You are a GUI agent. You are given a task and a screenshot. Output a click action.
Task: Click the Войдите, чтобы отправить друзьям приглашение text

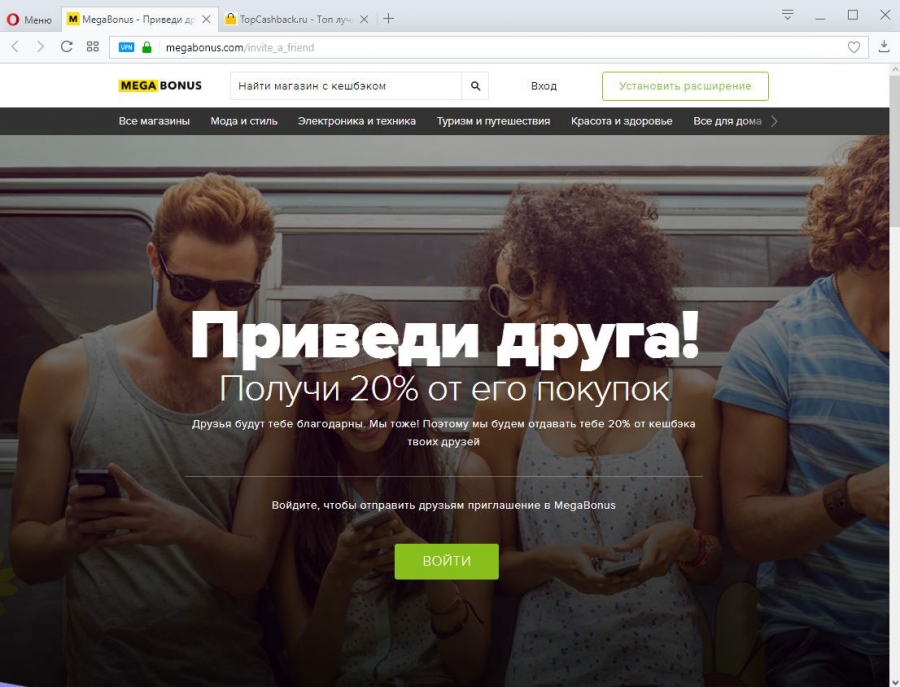tap(443, 505)
